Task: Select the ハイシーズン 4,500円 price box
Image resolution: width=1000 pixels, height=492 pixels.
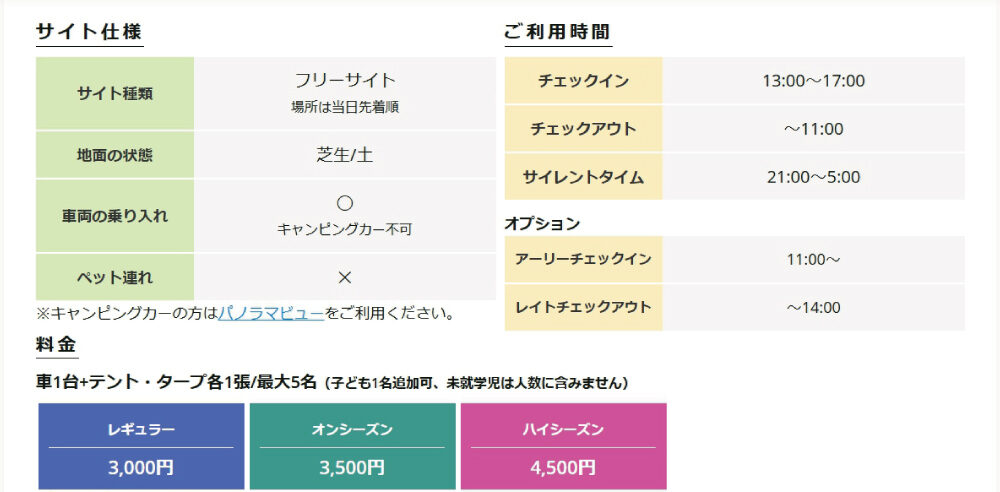Action: tap(563, 446)
